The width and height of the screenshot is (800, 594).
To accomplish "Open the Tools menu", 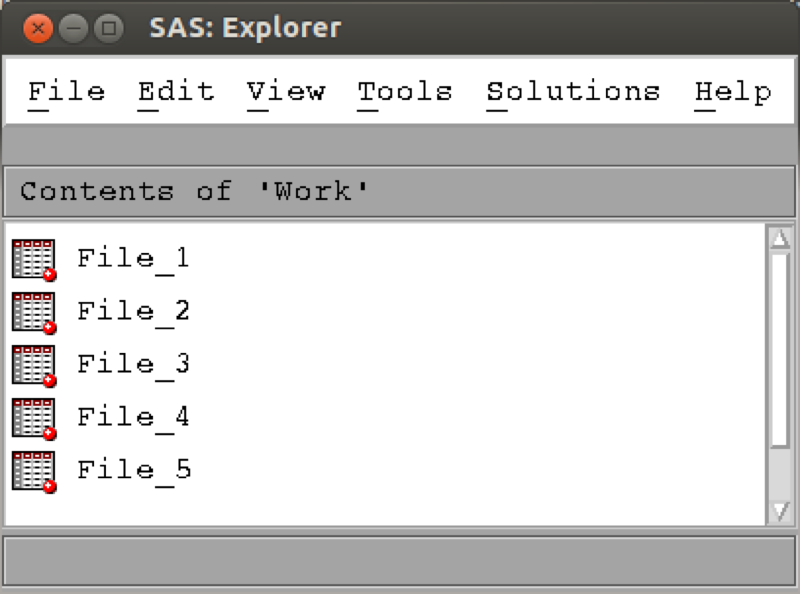I will point(405,93).
